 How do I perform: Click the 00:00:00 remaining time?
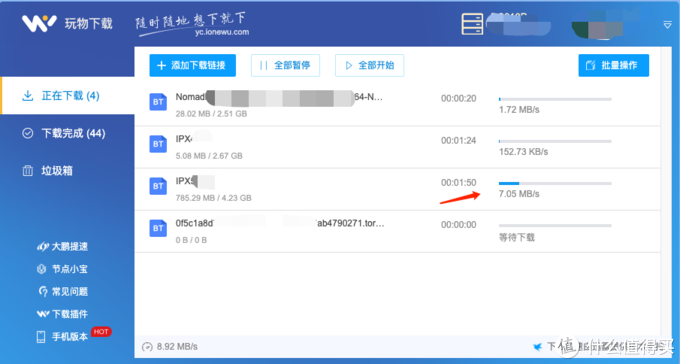pos(458,225)
